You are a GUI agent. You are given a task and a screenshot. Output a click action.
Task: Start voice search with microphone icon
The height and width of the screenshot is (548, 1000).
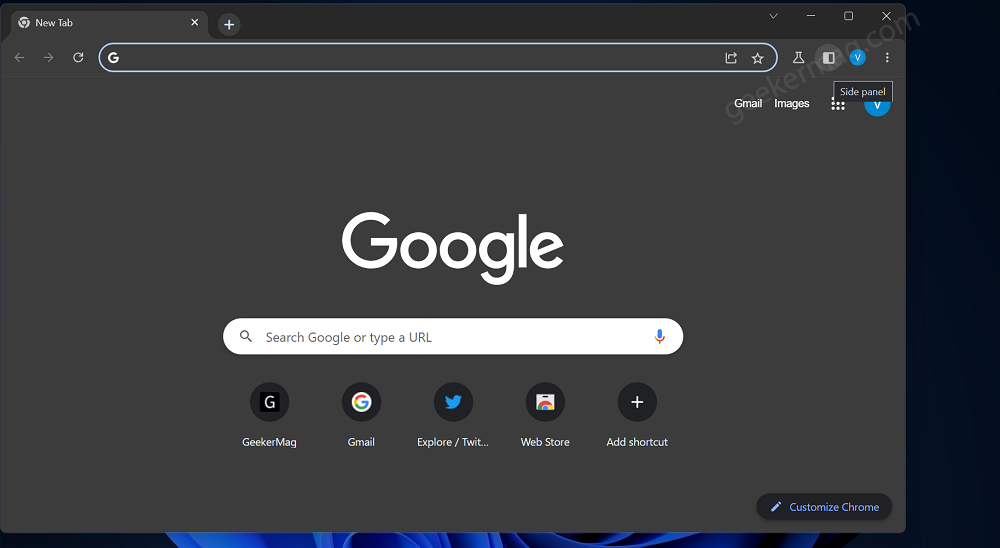point(659,337)
